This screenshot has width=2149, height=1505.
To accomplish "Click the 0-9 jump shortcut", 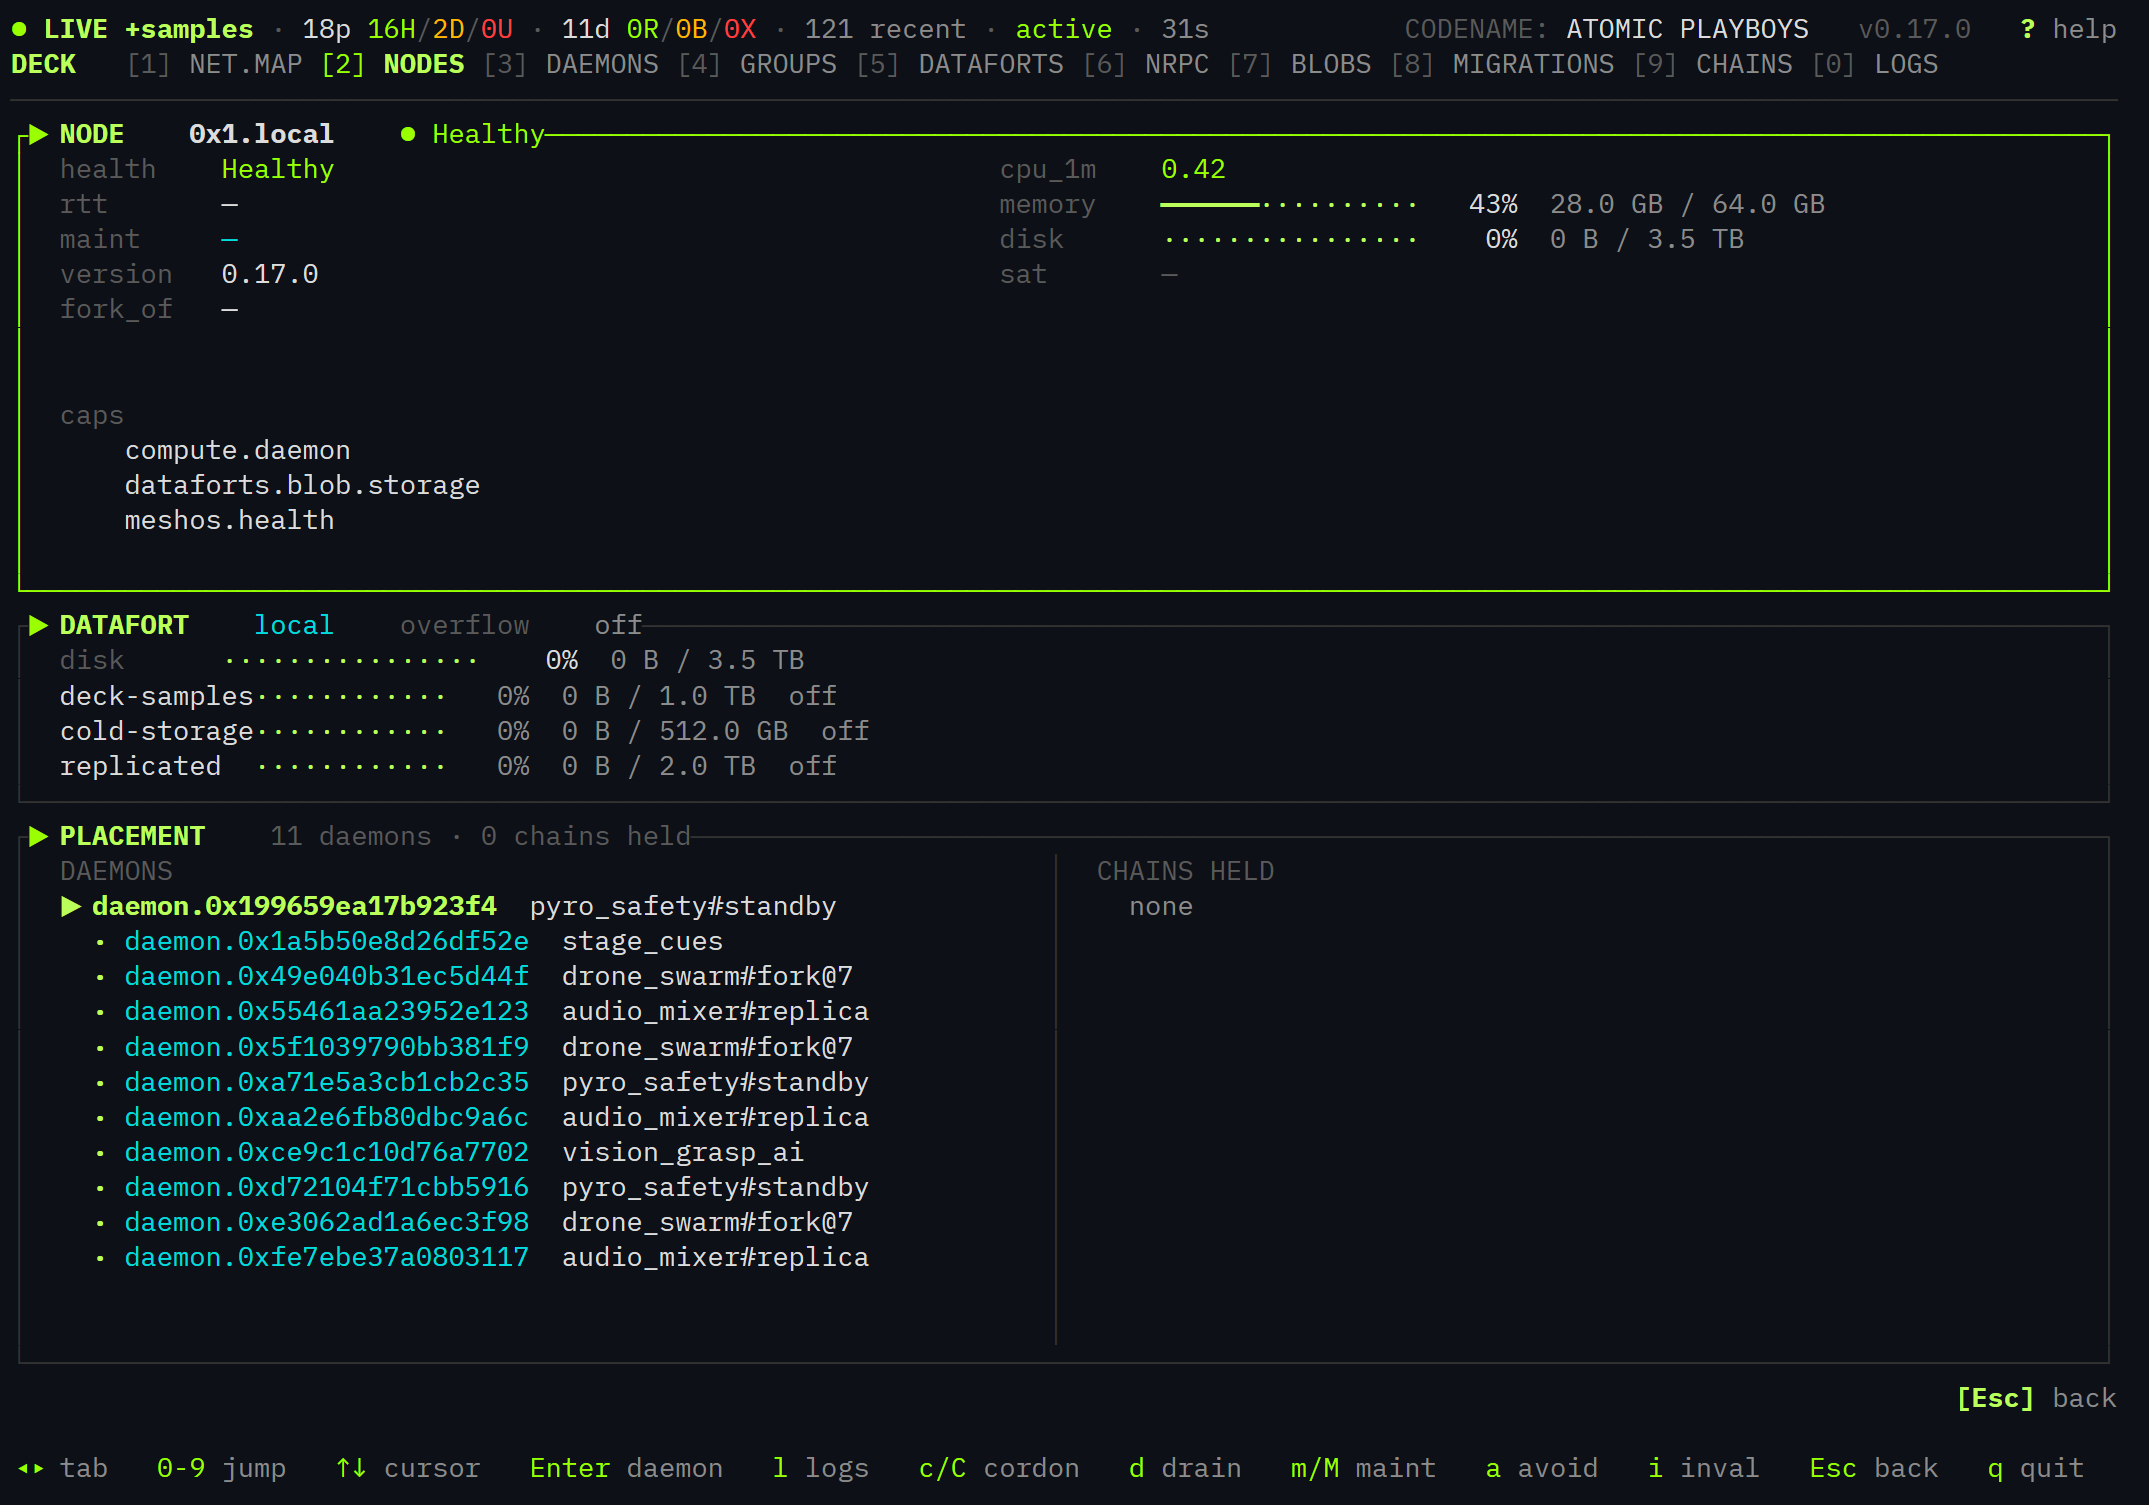I will (x=221, y=1468).
